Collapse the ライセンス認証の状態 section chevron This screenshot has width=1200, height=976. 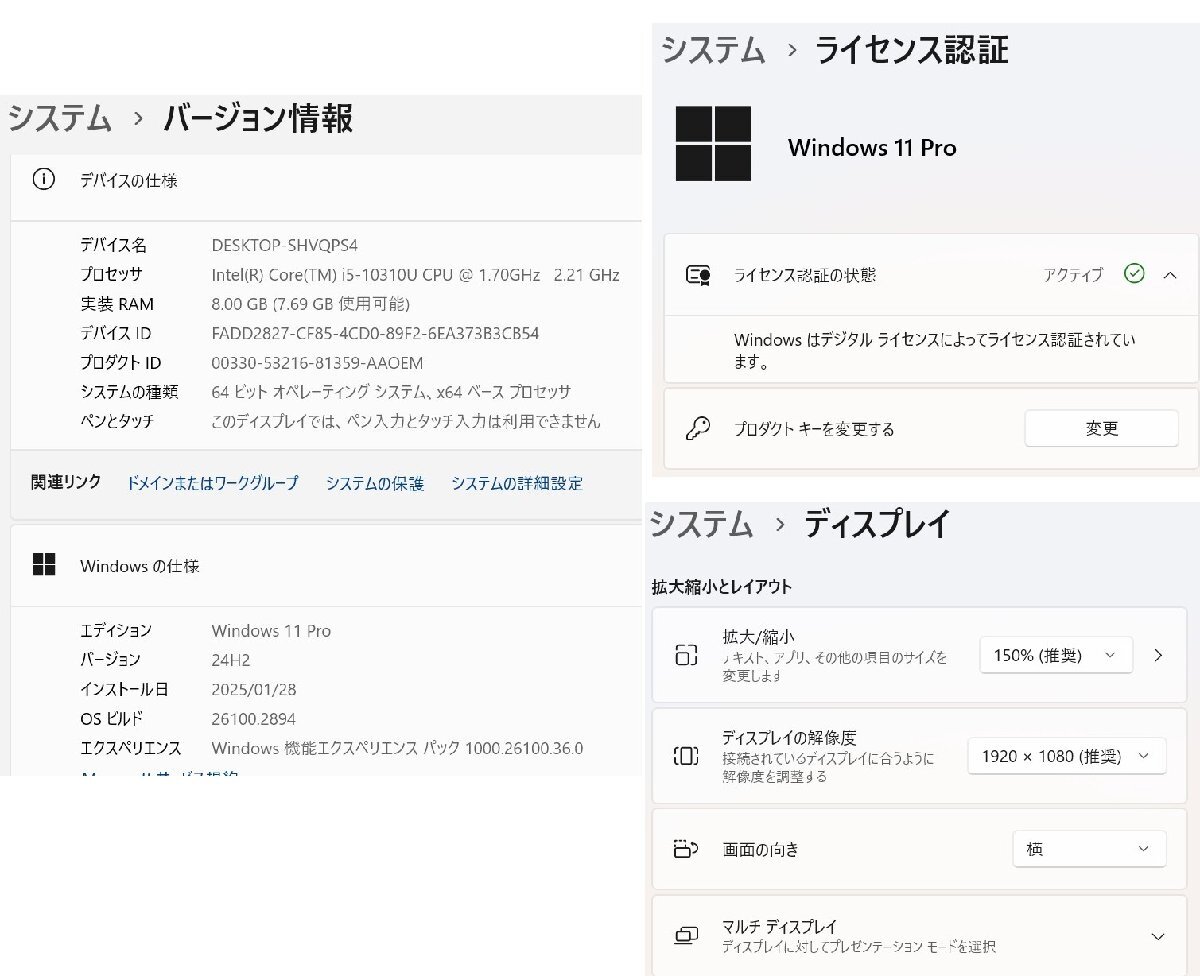point(1170,275)
